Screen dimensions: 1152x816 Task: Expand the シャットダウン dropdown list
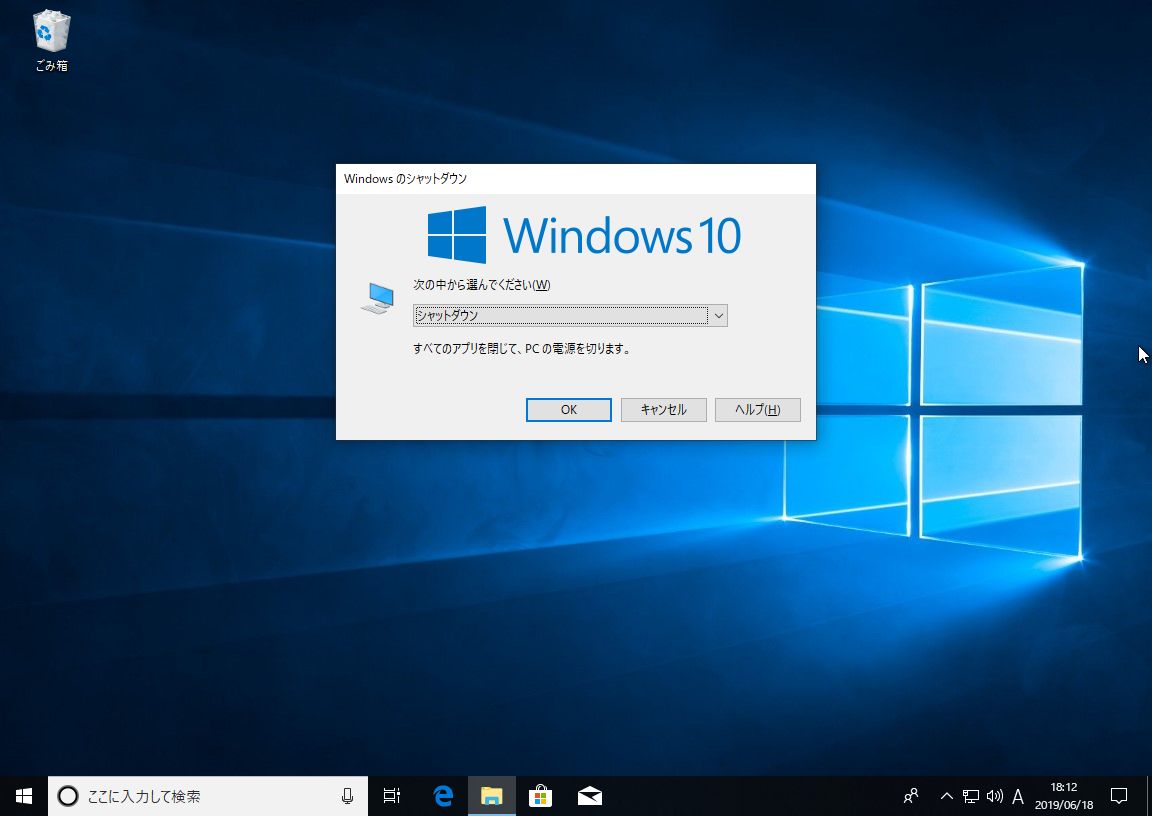tap(718, 316)
